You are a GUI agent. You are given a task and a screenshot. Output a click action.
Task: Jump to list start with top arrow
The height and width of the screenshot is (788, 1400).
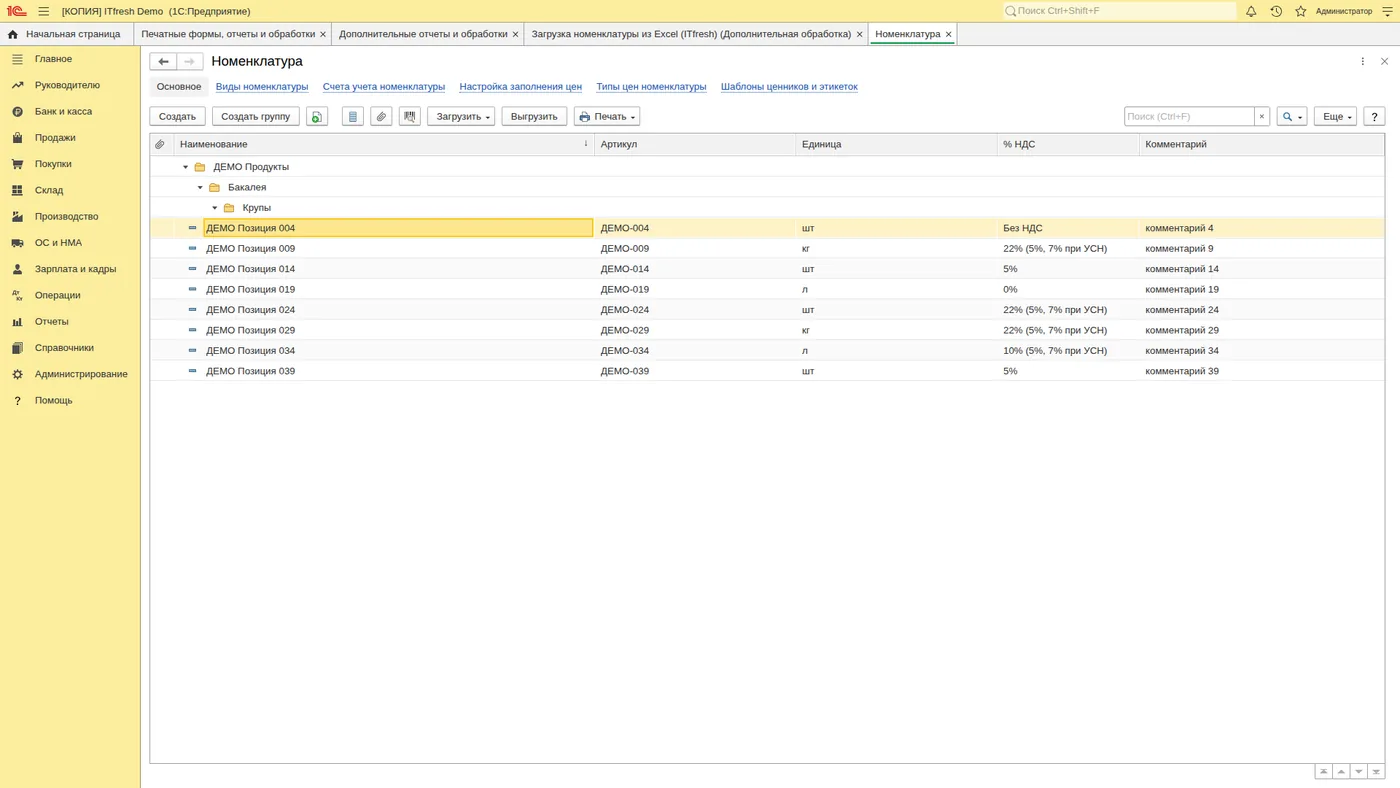(x=1323, y=772)
